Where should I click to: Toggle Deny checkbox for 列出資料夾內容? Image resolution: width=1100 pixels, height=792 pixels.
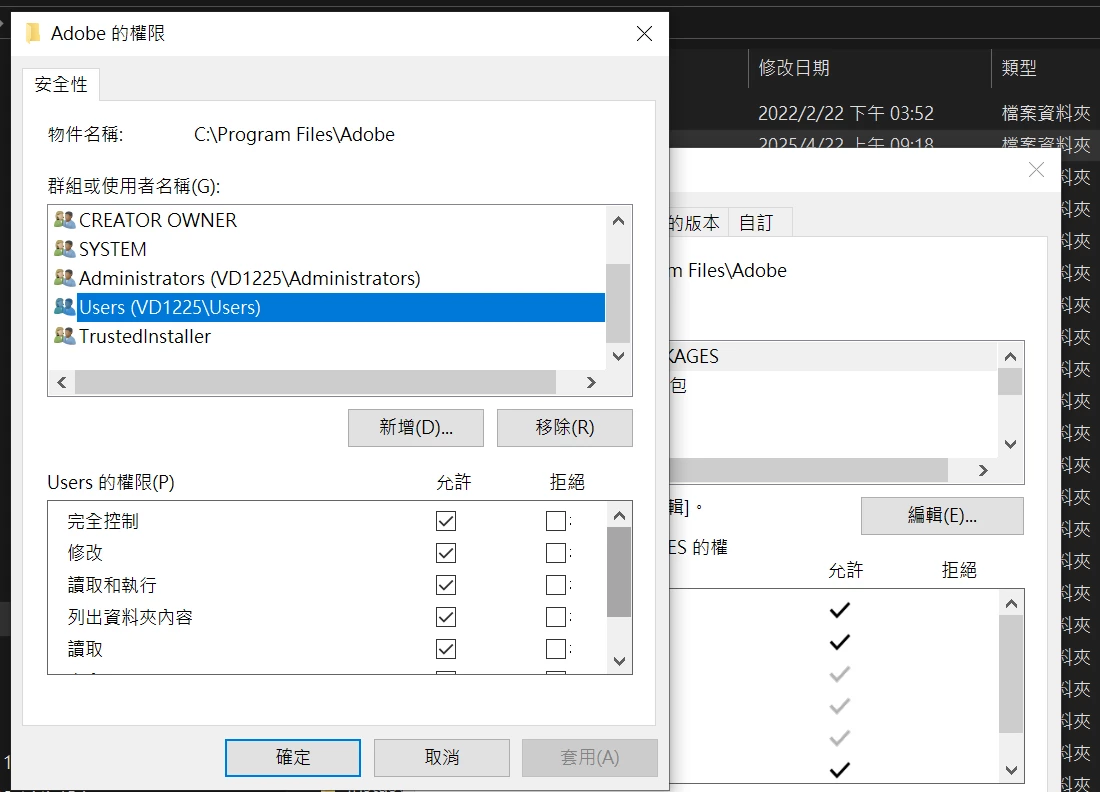pyautogui.click(x=556, y=617)
